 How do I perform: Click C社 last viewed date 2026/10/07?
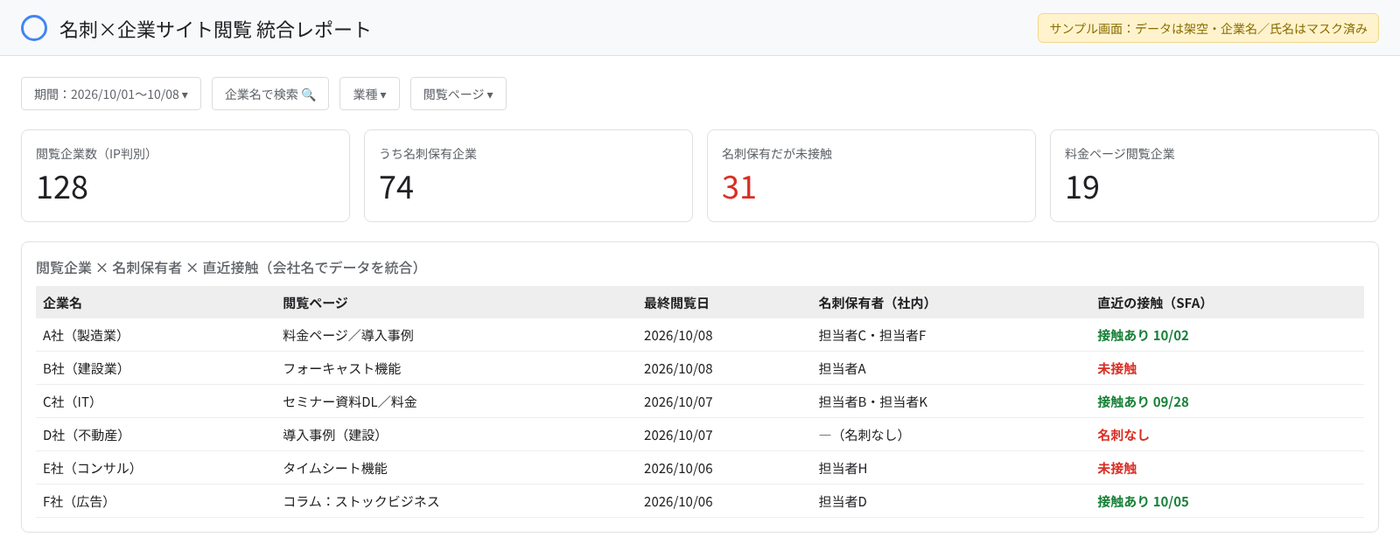pyautogui.click(x=678, y=401)
